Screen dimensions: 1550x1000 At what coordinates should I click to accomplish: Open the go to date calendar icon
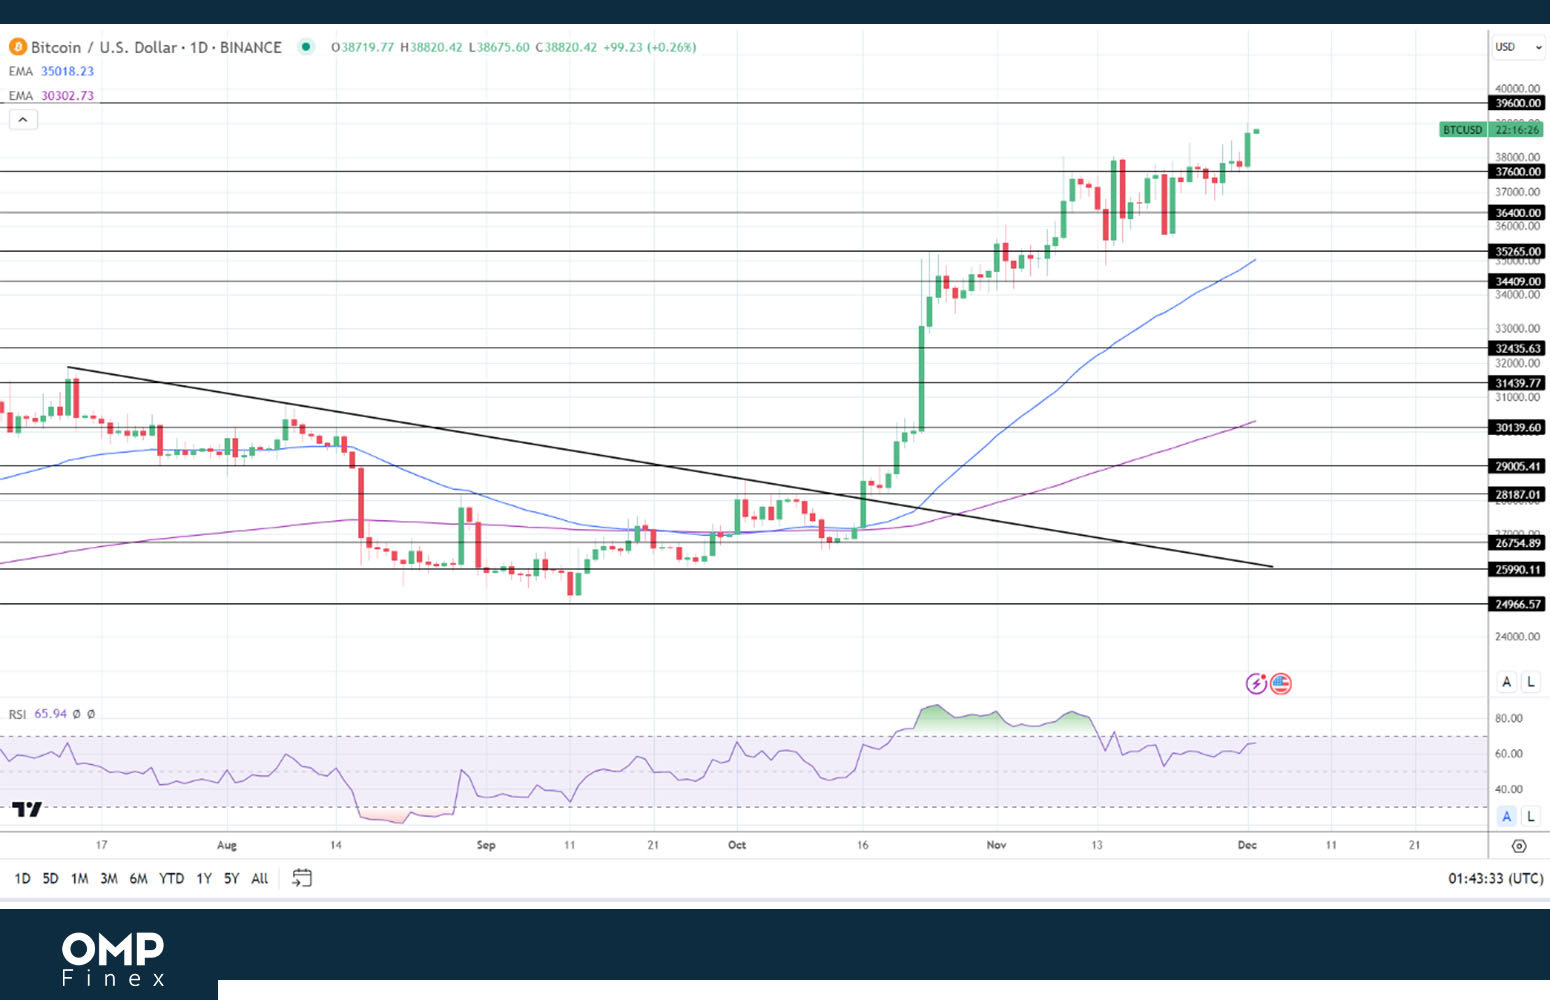(301, 878)
